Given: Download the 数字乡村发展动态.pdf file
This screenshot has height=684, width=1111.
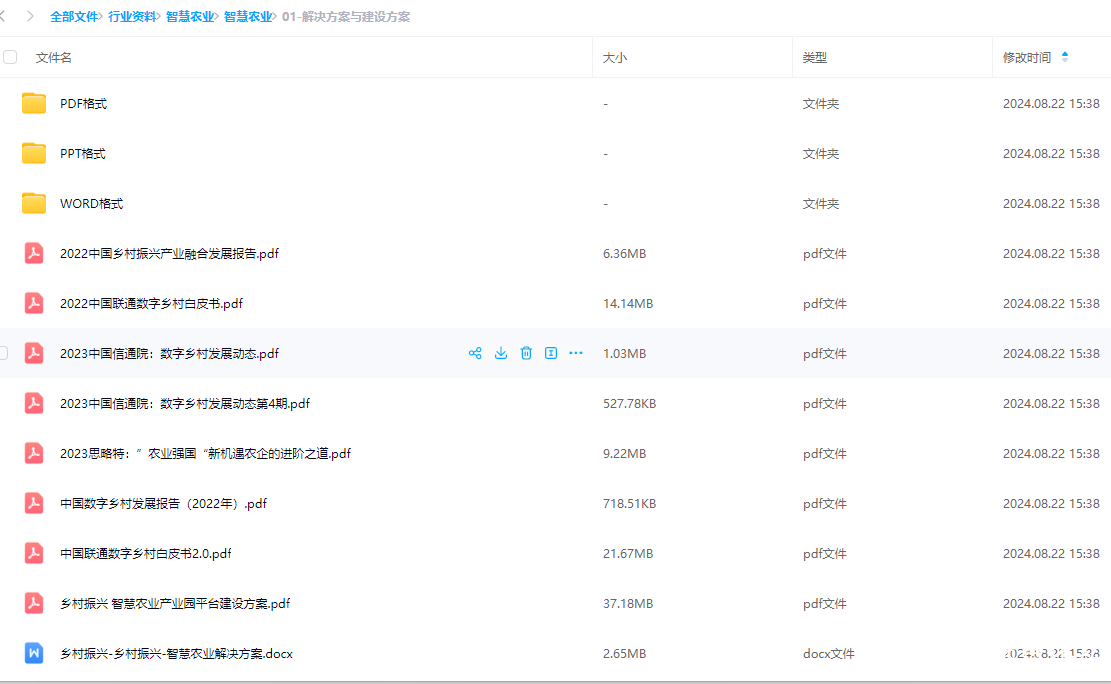Looking at the screenshot, I should click(501, 353).
